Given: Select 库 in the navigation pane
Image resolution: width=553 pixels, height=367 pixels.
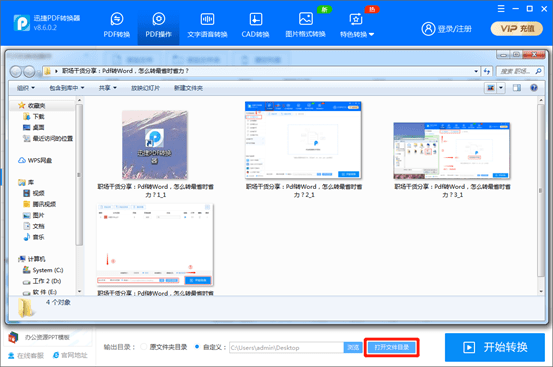Looking at the screenshot, I should pyautogui.click(x=26, y=182).
